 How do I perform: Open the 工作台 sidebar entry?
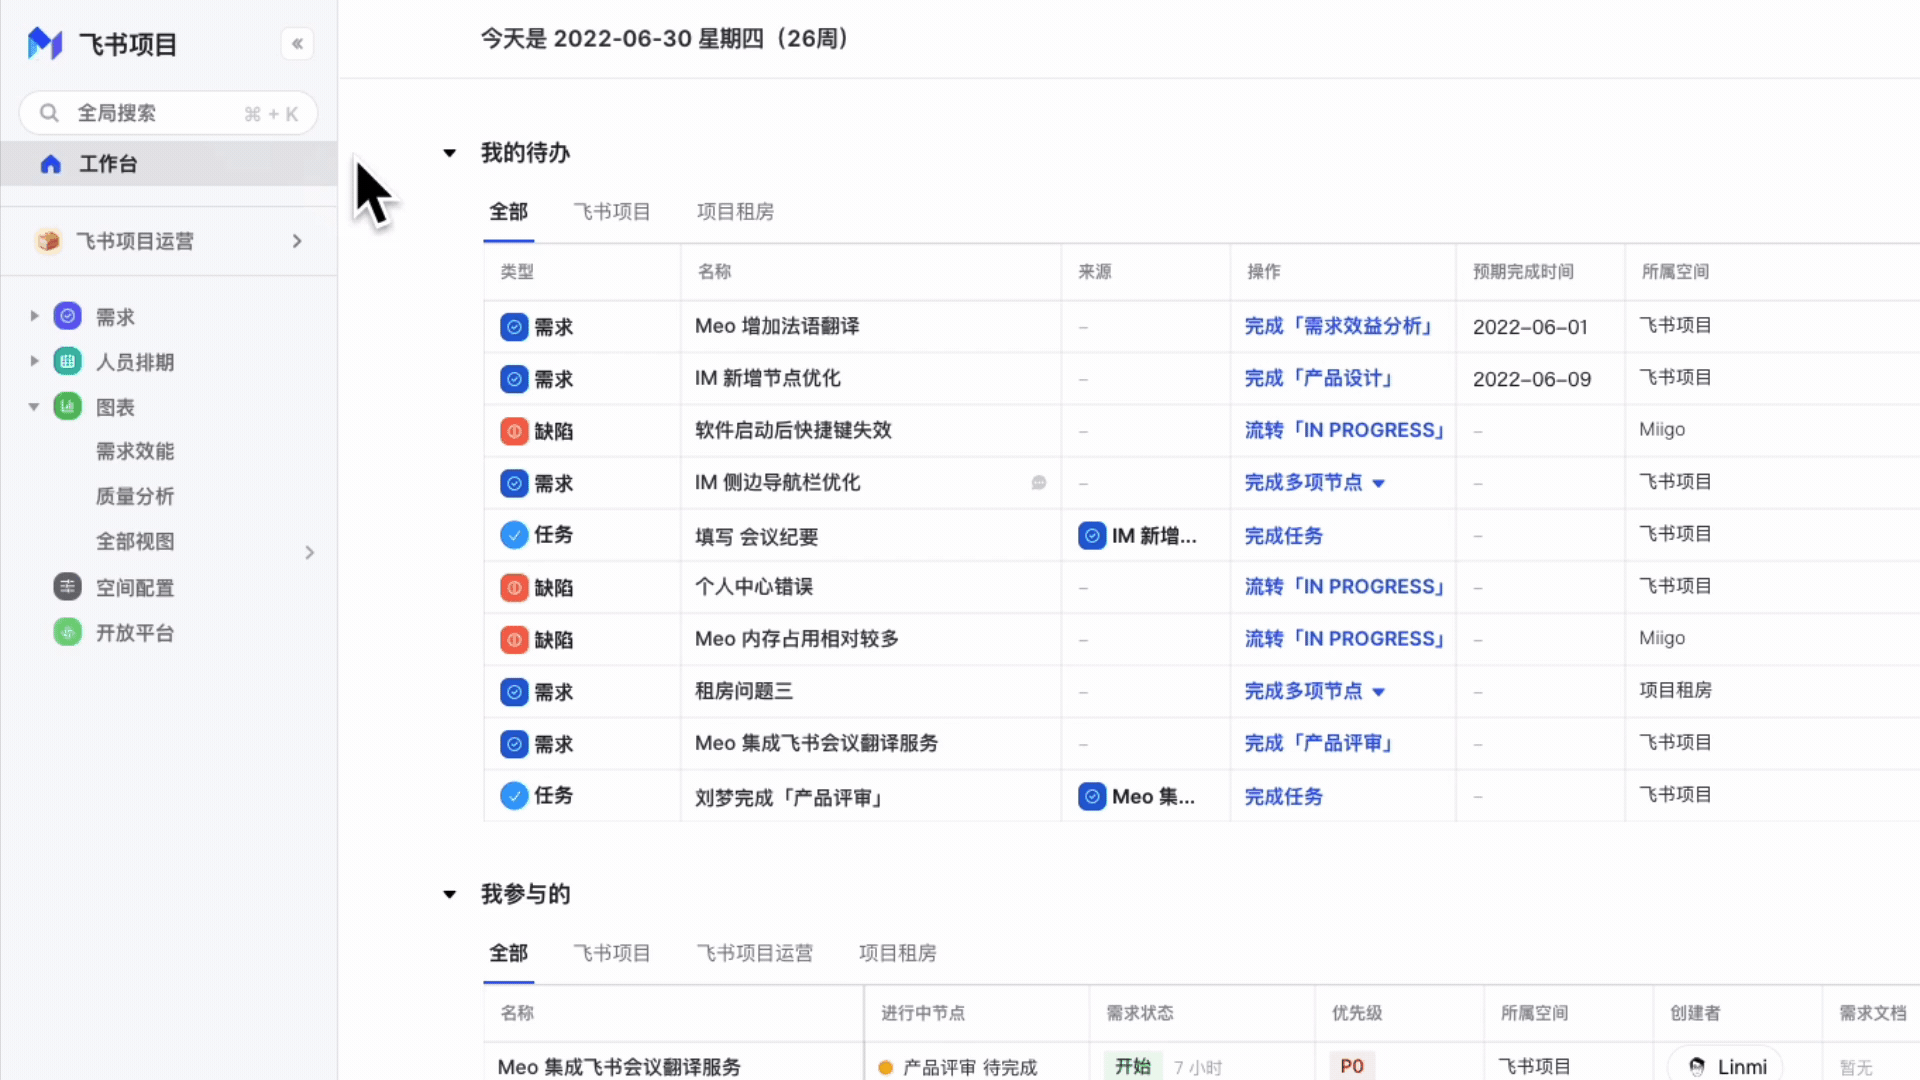(x=168, y=164)
